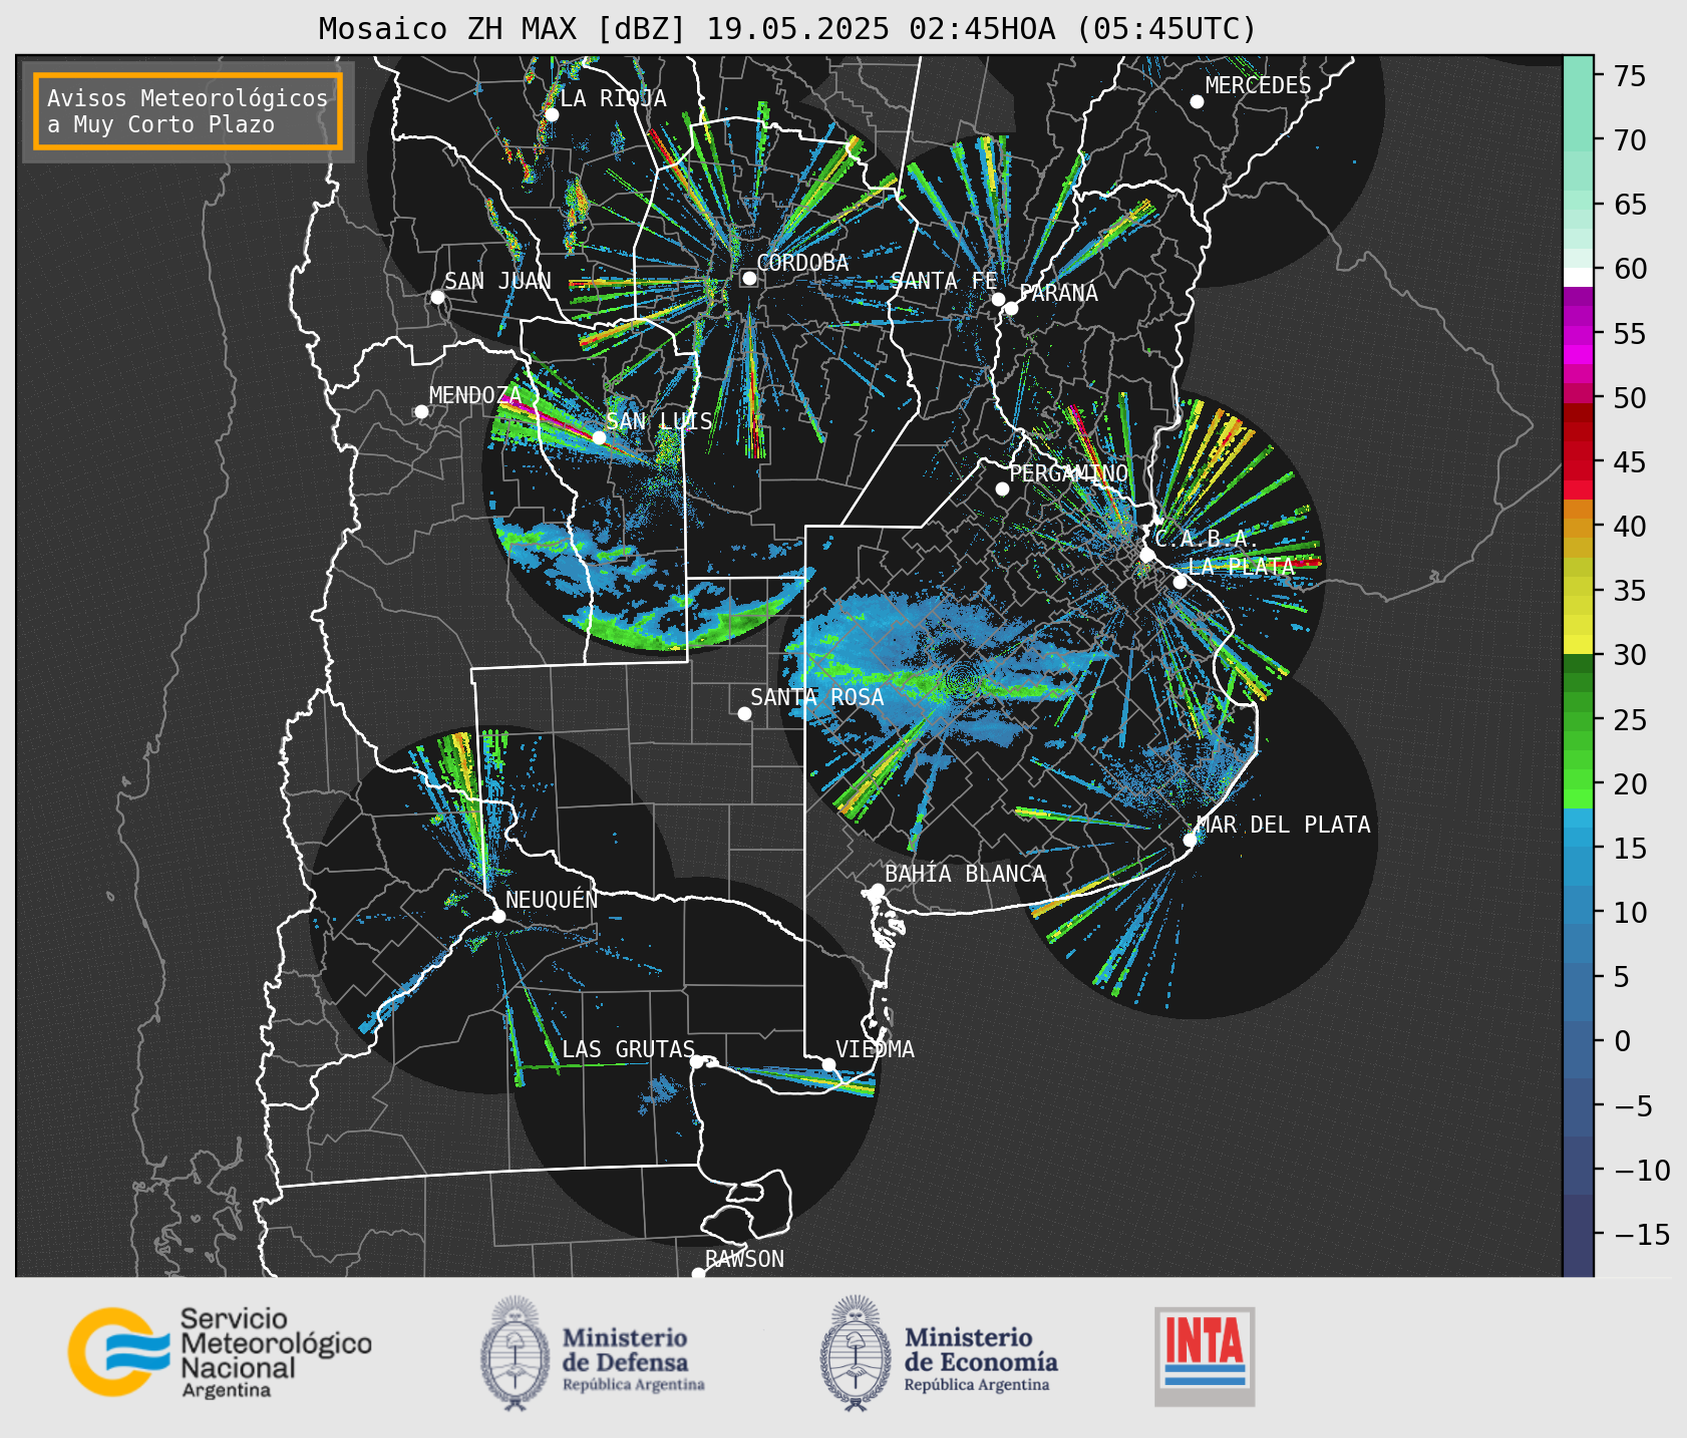Click the Mar del Plata city marker dot

click(x=1189, y=840)
